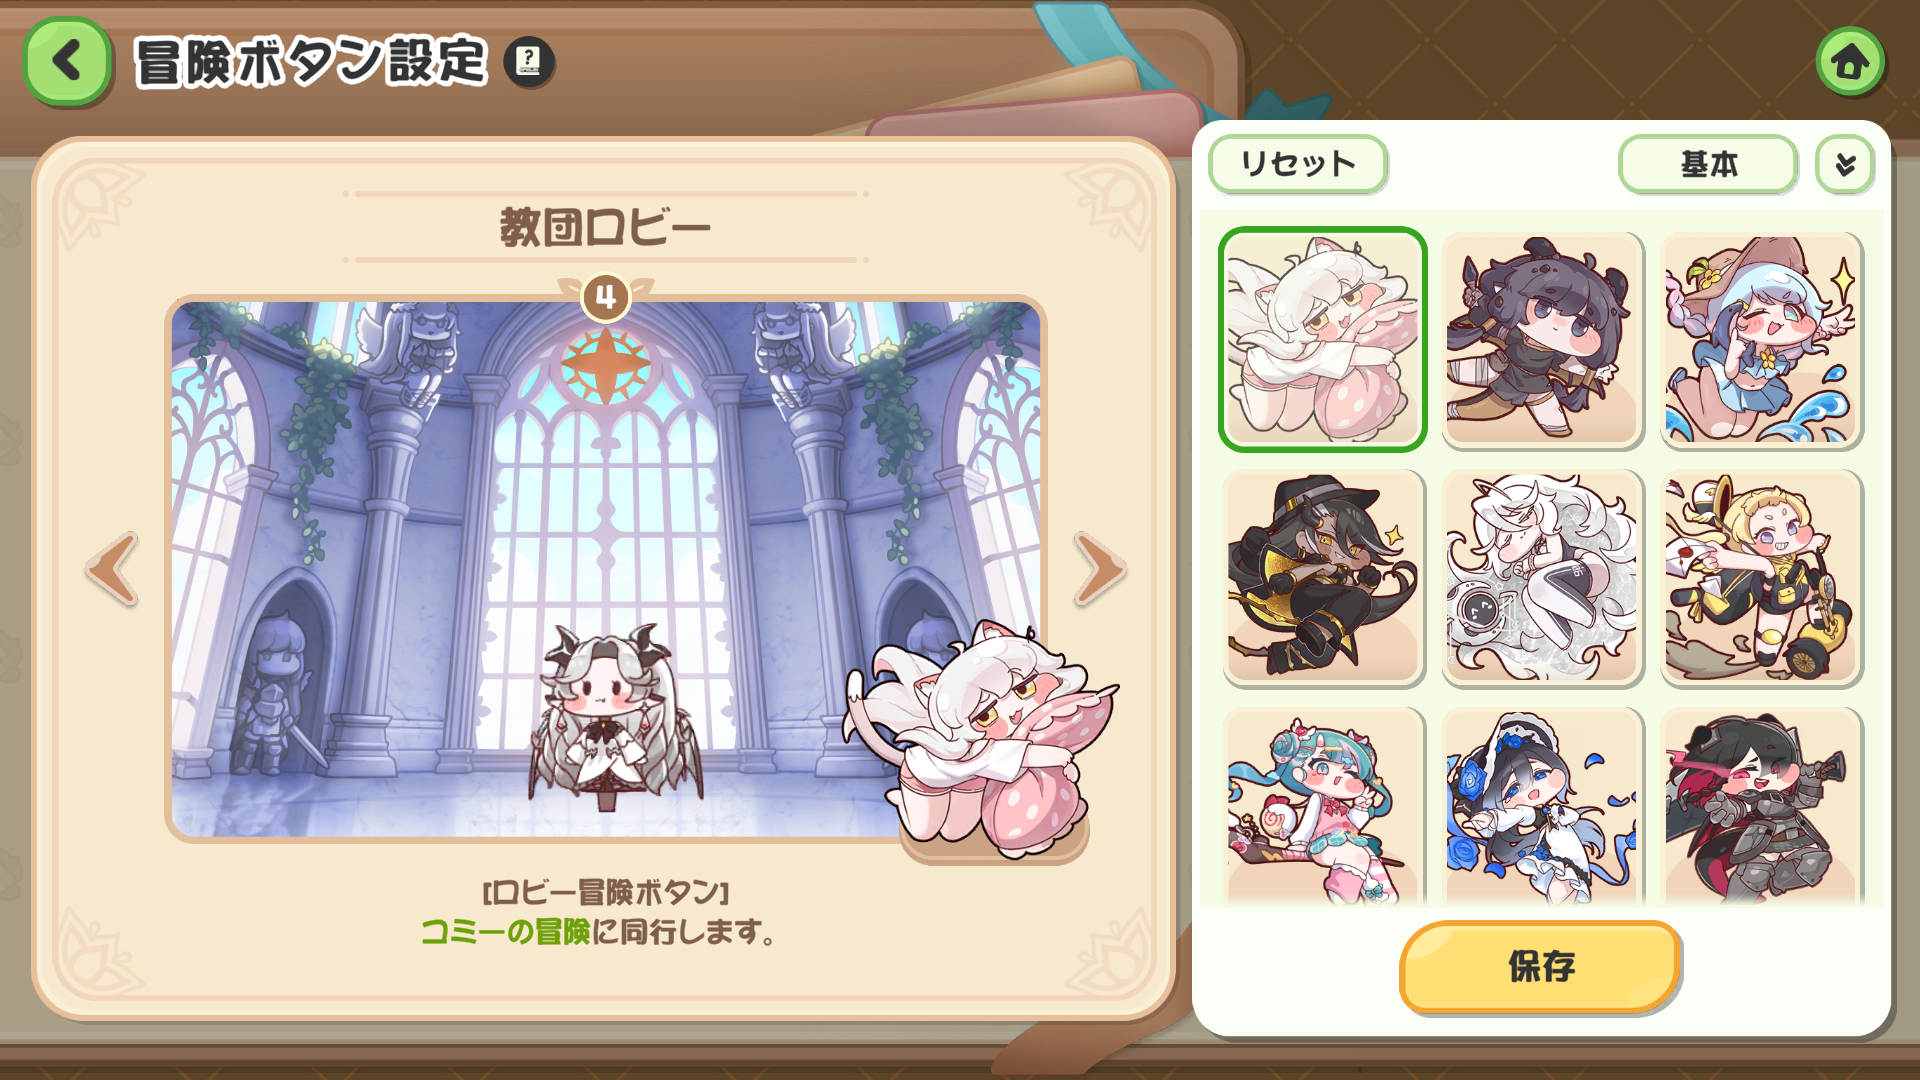The width and height of the screenshot is (1920, 1080).
Task: Show previous lobby with left arrow
Action: click(112, 569)
